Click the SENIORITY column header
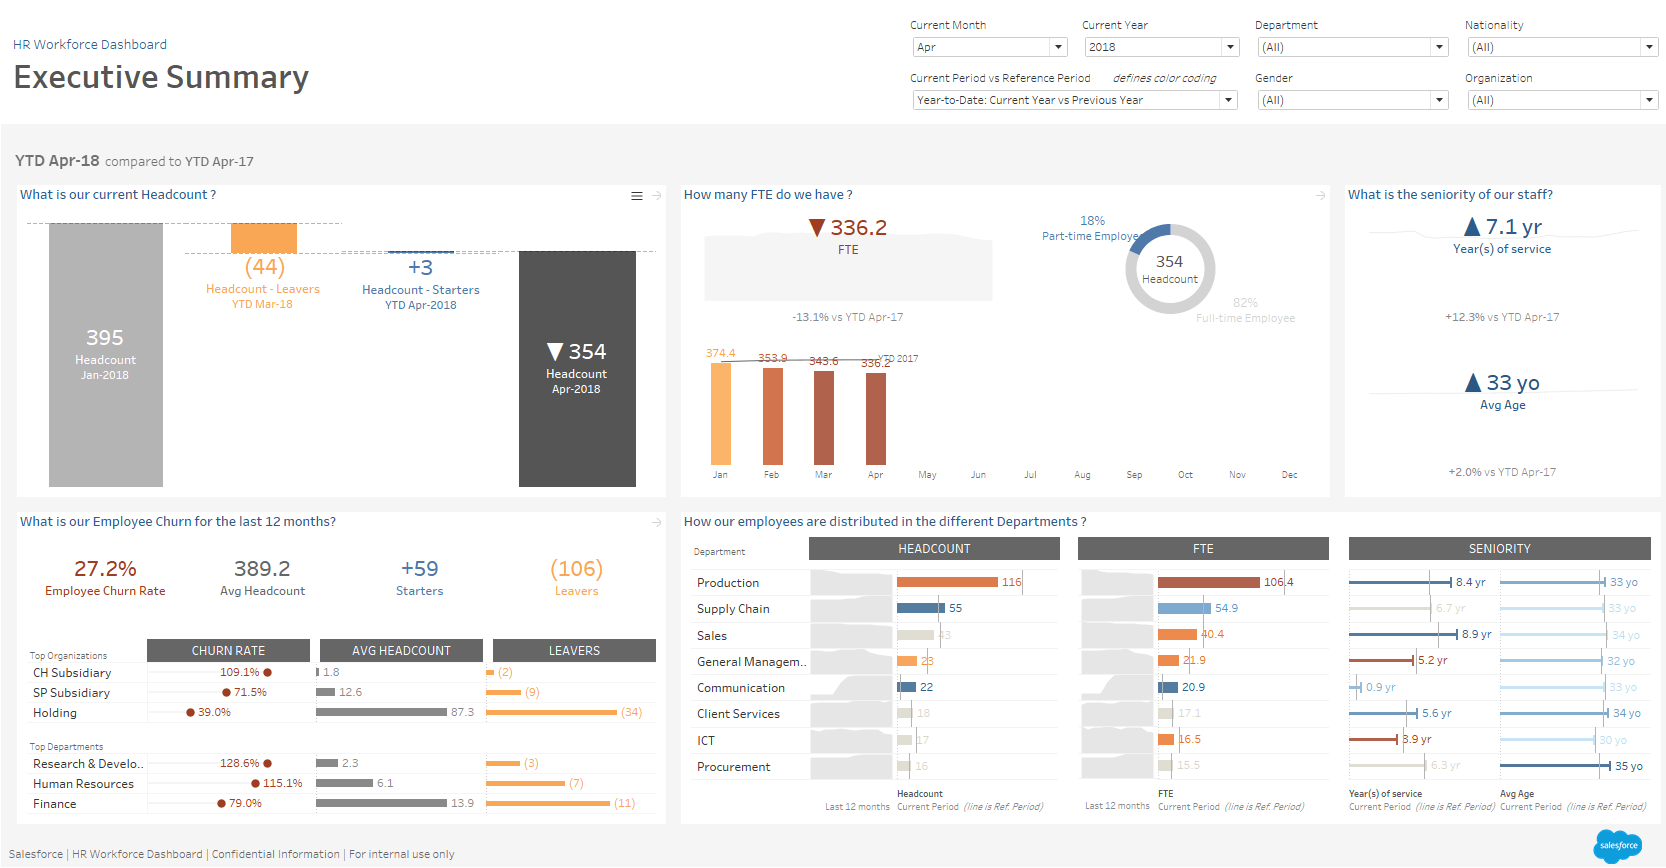This screenshot has height=868, width=1666. (1499, 549)
